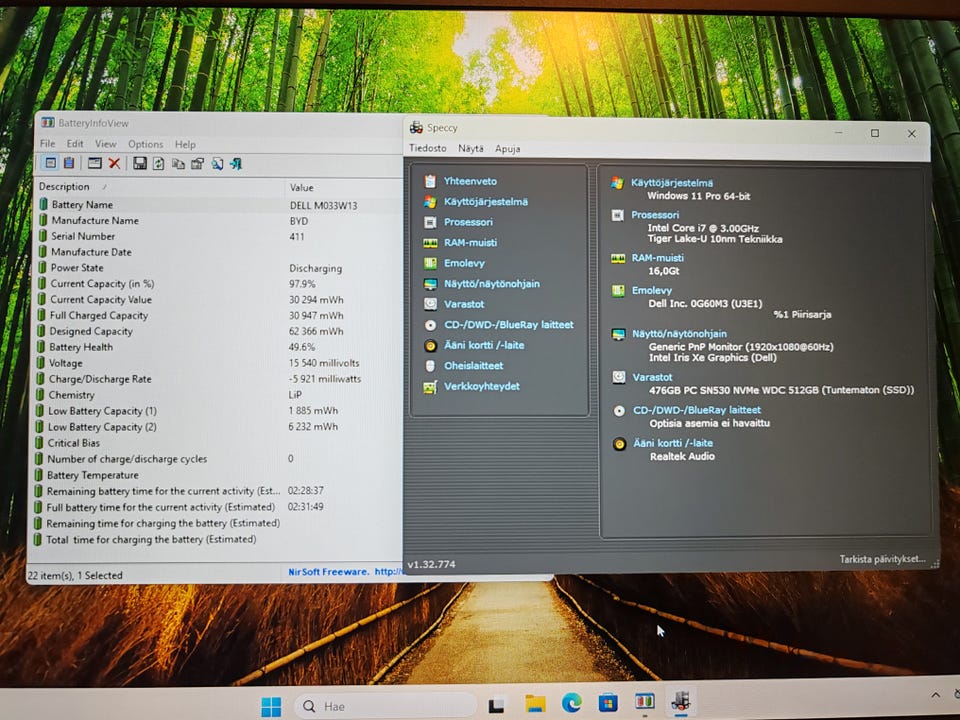Click Tarkista päivitykset link in Speccy

[882, 559]
